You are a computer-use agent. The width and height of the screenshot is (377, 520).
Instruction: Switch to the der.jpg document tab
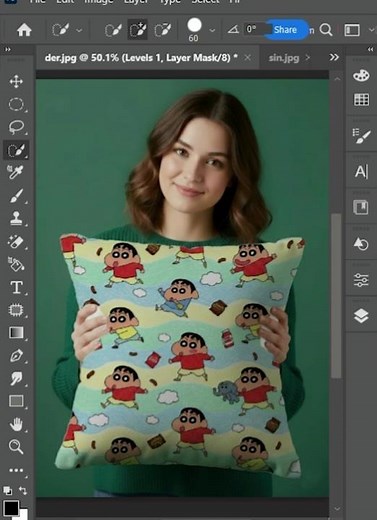tap(141, 58)
